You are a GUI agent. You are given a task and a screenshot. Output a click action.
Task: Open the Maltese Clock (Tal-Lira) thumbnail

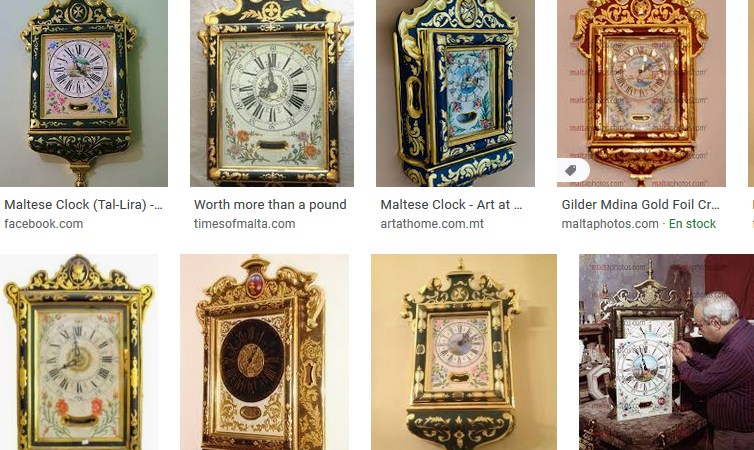point(84,93)
